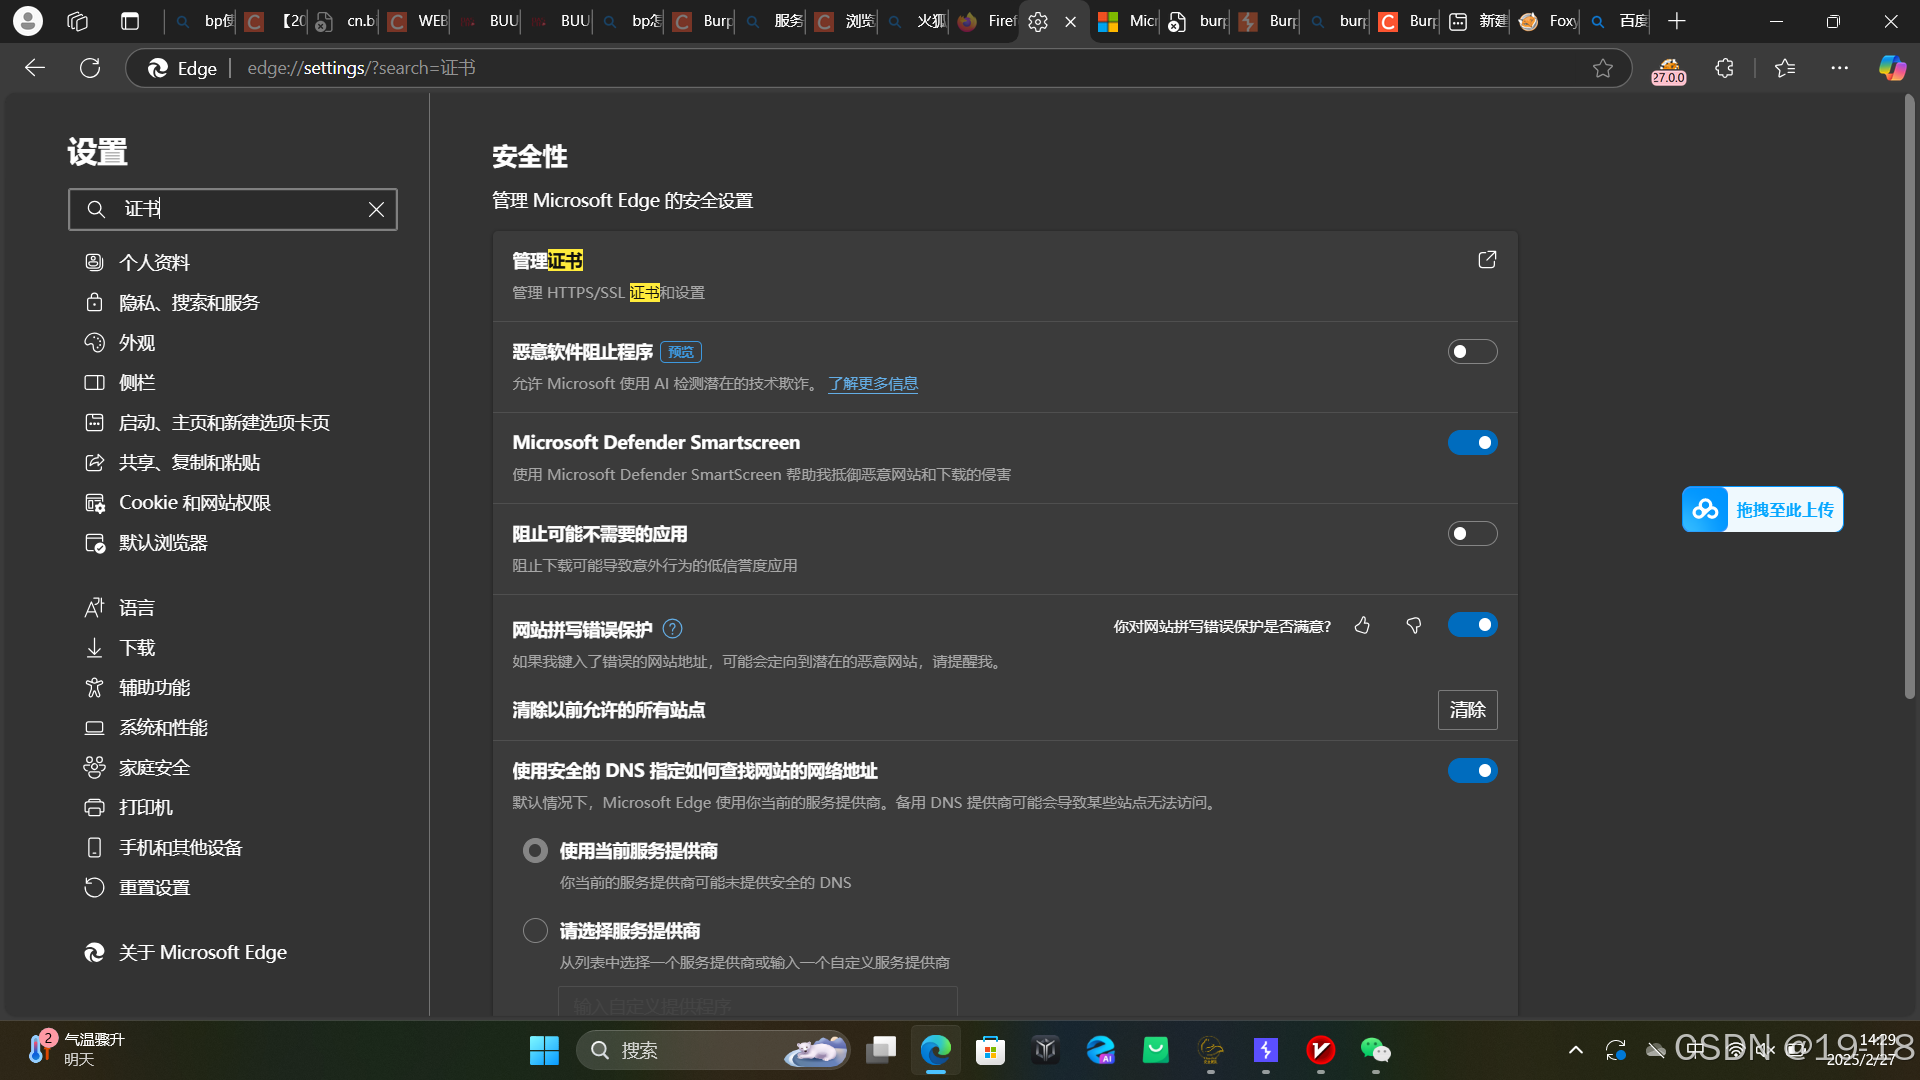Disable Microsoft Defender Smartscreen toggle

point(1472,443)
